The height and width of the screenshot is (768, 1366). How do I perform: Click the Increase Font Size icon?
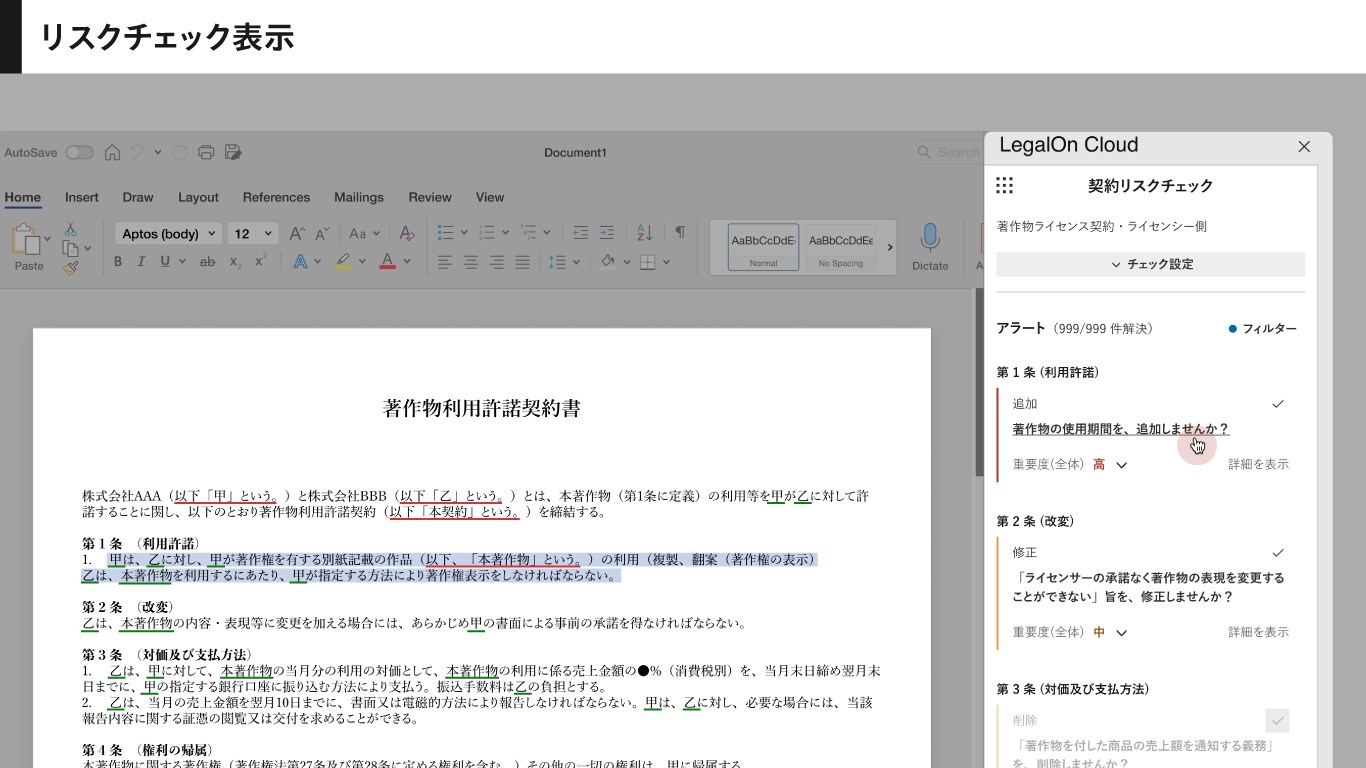coord(297,233)
